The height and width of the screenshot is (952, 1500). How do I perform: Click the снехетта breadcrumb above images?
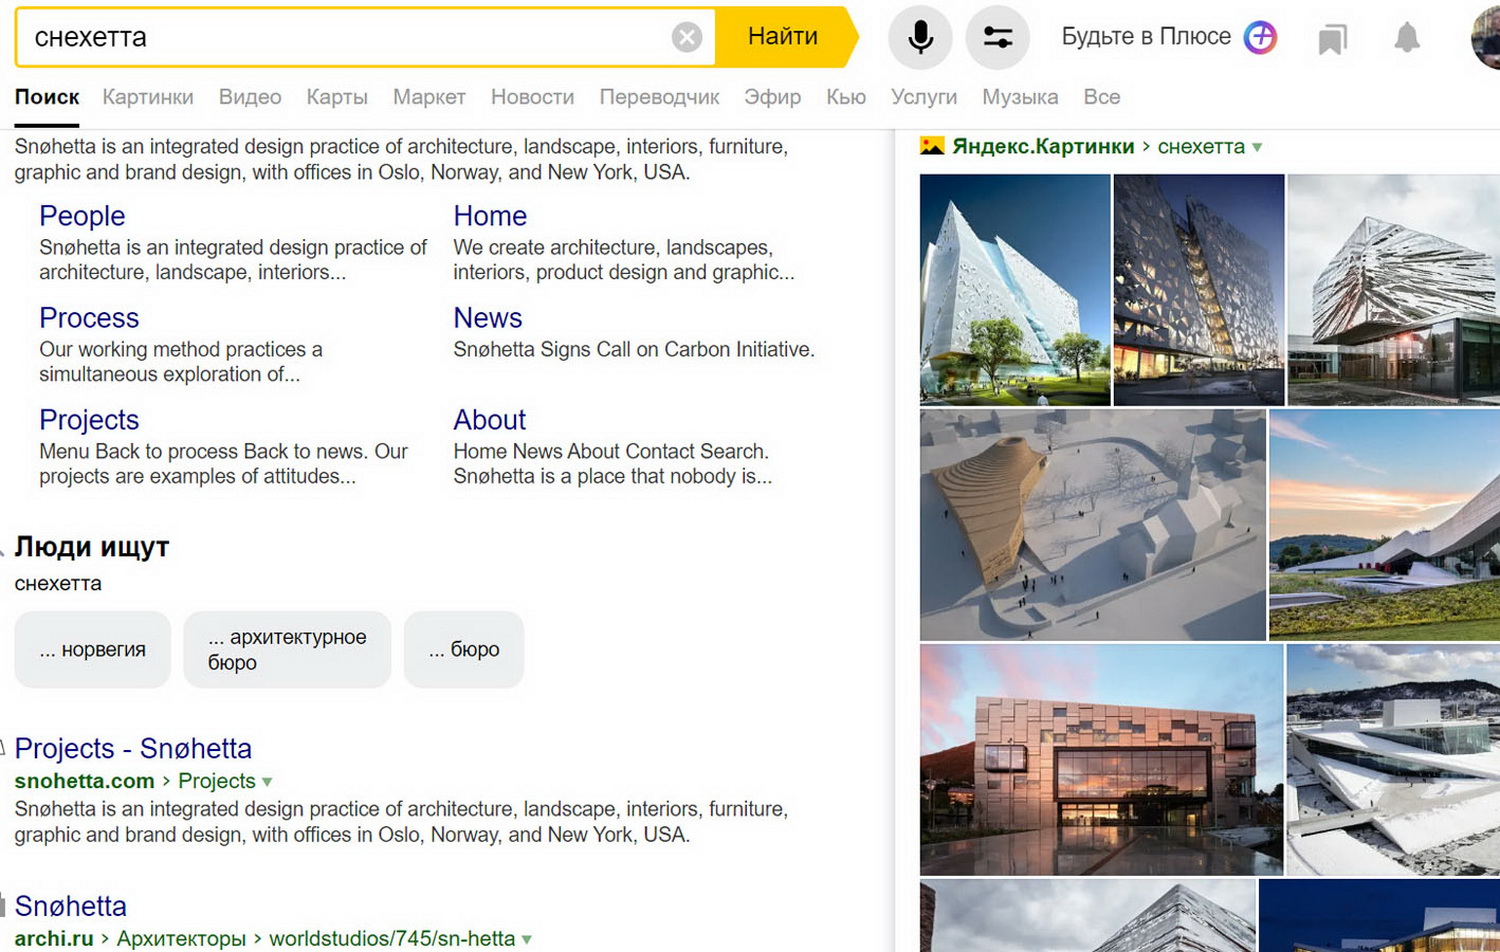tap(1201, 146)
